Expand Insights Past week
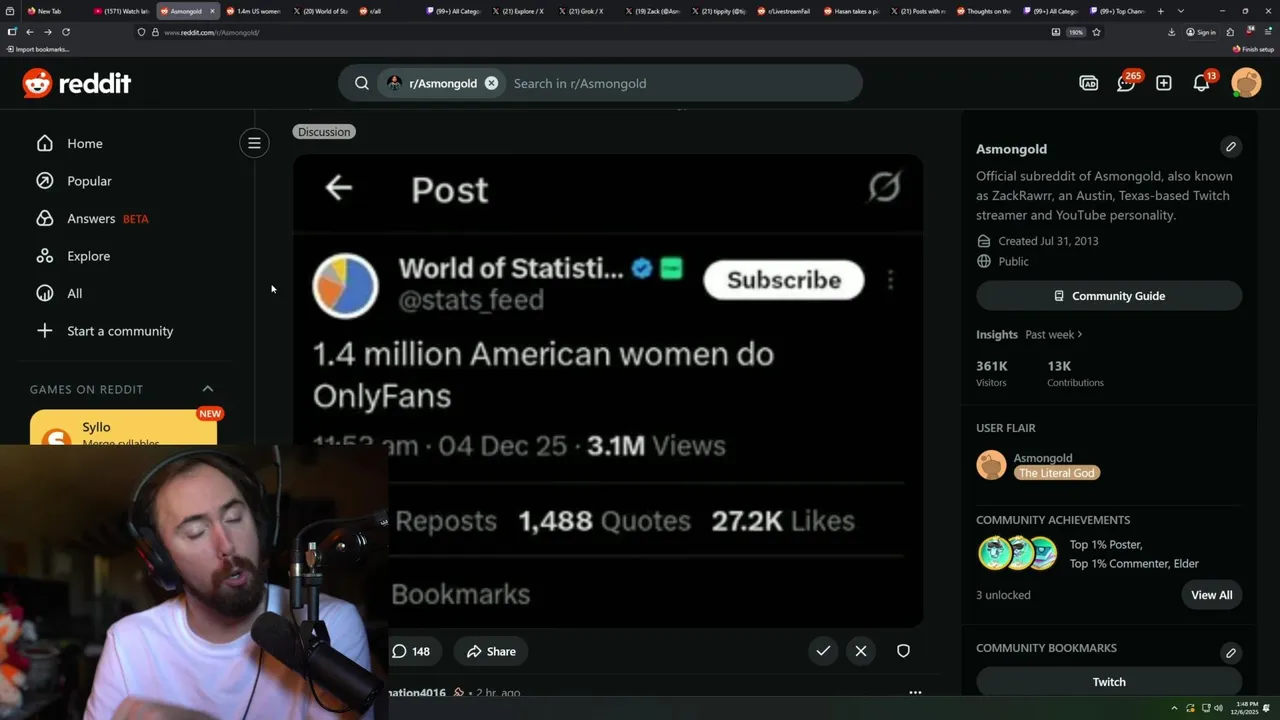 pos(1053,334)
